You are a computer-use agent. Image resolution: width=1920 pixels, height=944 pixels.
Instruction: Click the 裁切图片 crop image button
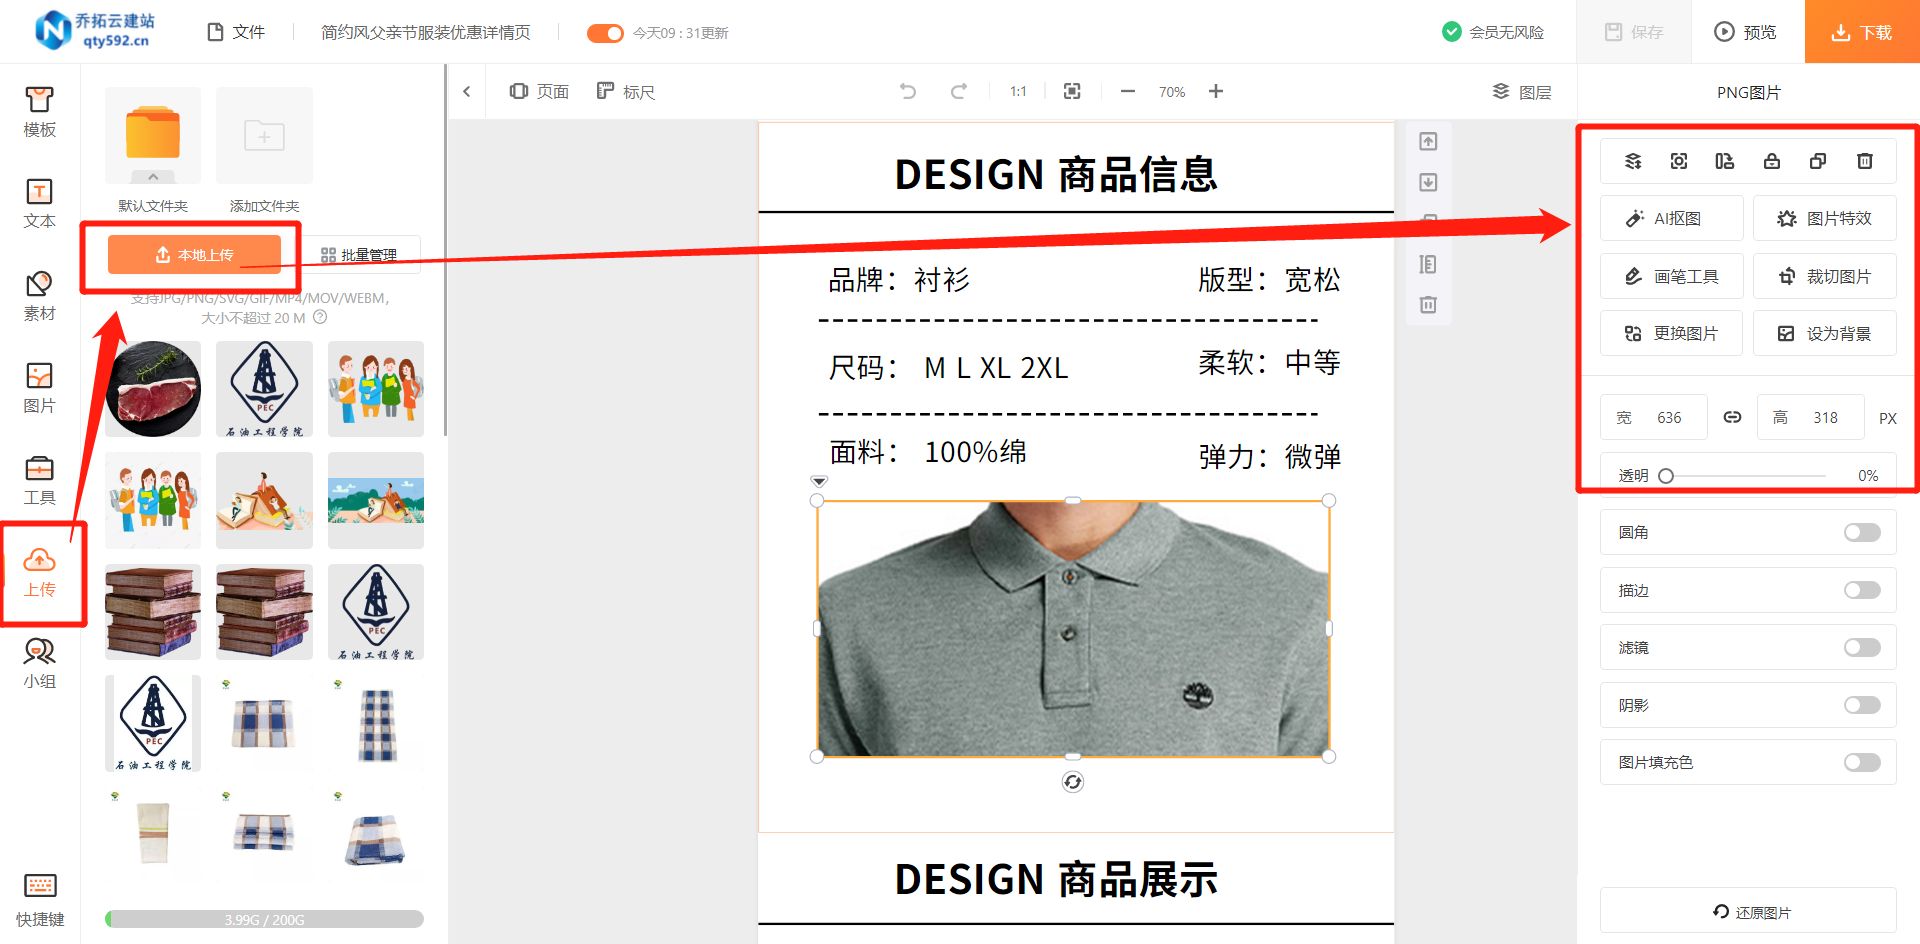pyautogui.click(x=1824, y=276)
